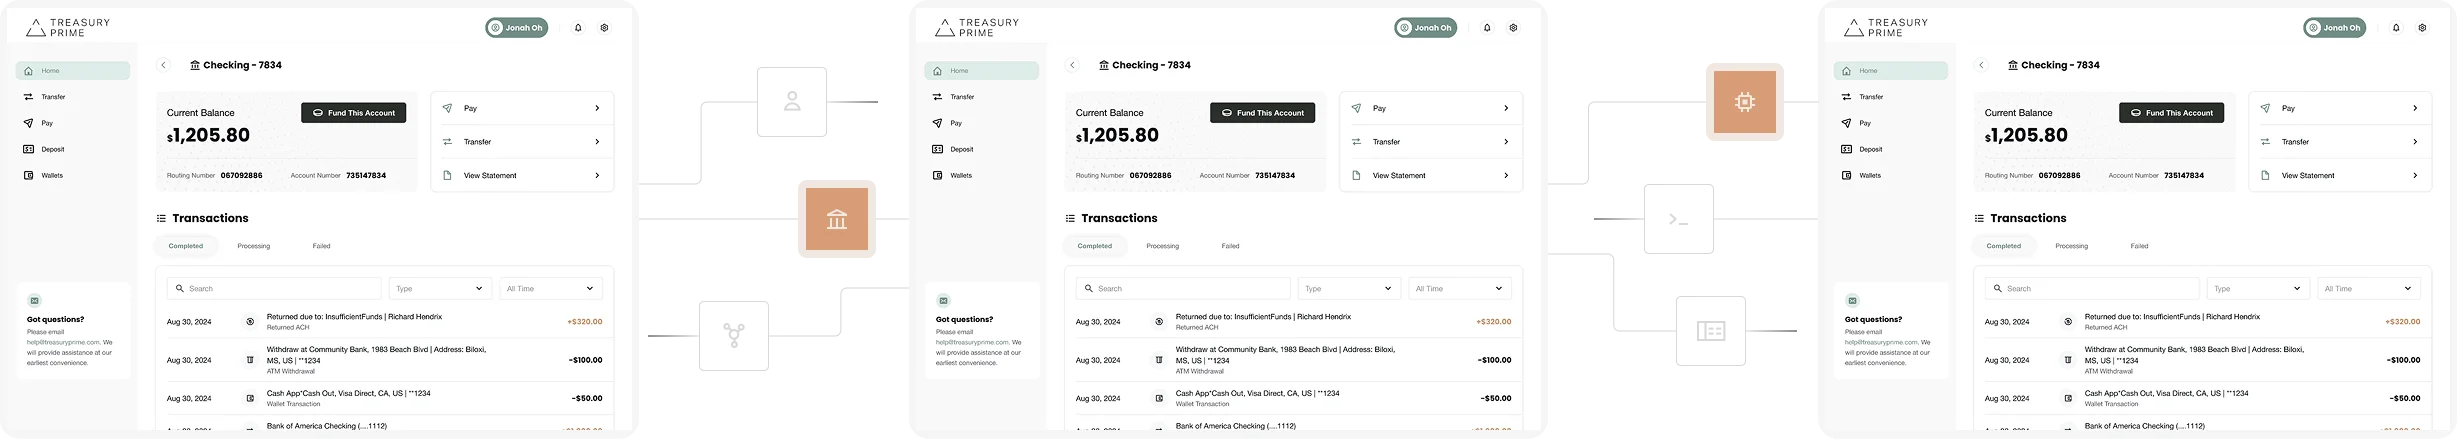
Task: Open Type dropdown in middle dashboard
Action: (1349, 289)
